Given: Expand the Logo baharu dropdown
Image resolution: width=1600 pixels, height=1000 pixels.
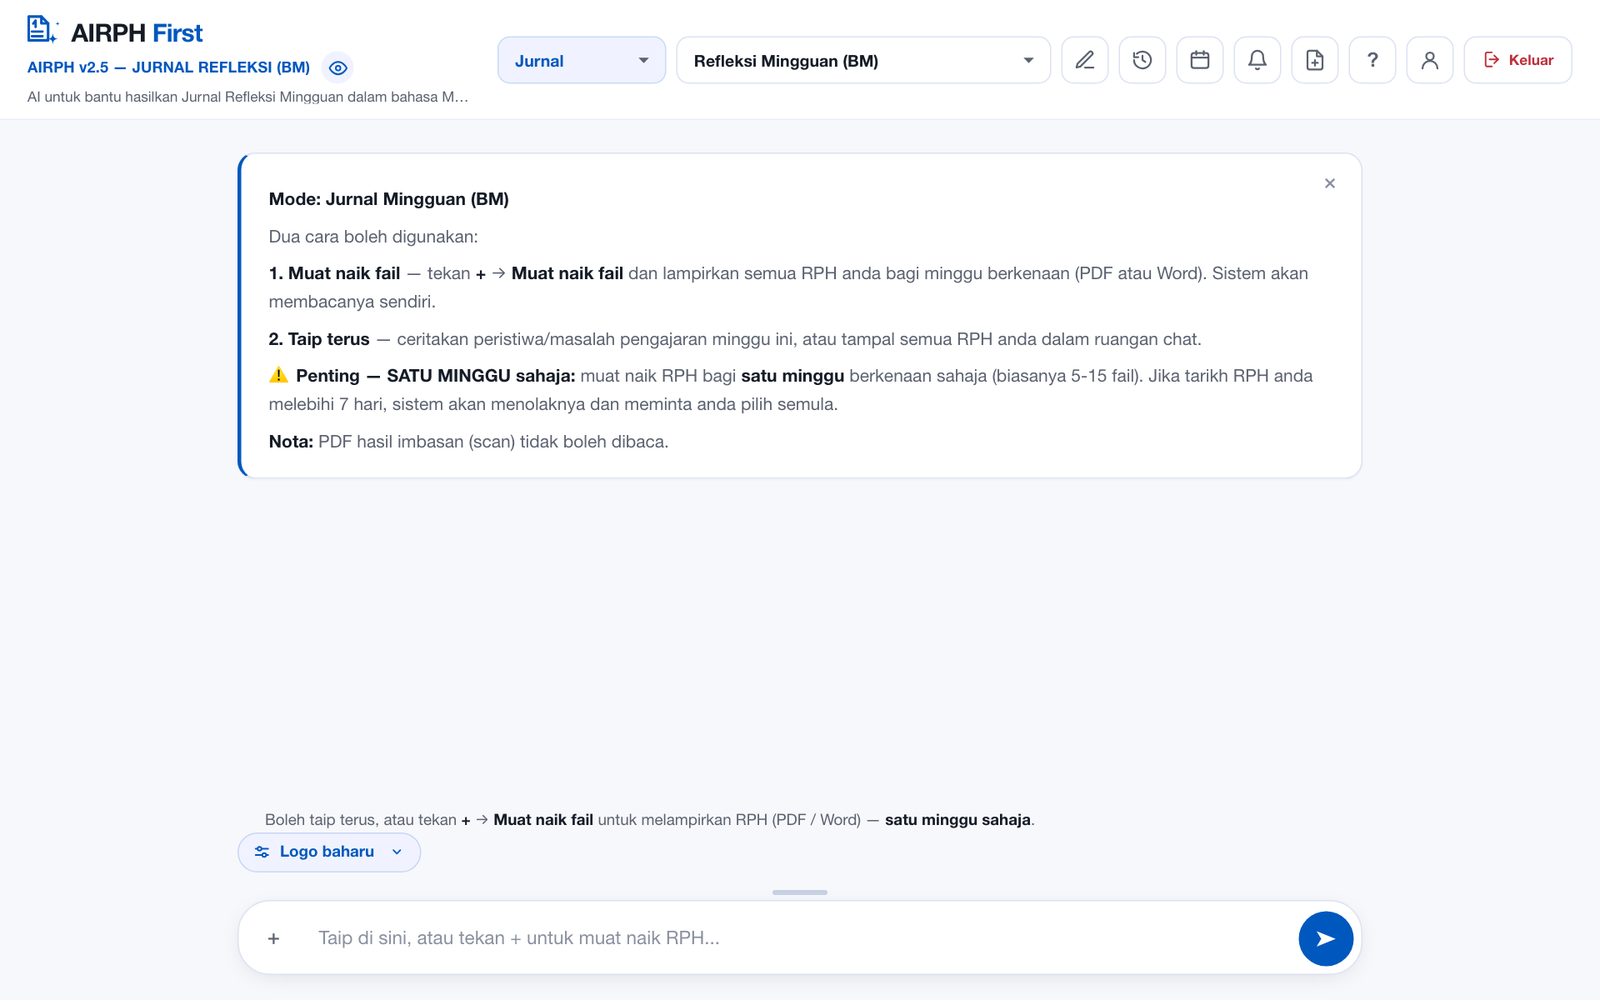Looking at the screenshot, I should [x=329, y=852].
